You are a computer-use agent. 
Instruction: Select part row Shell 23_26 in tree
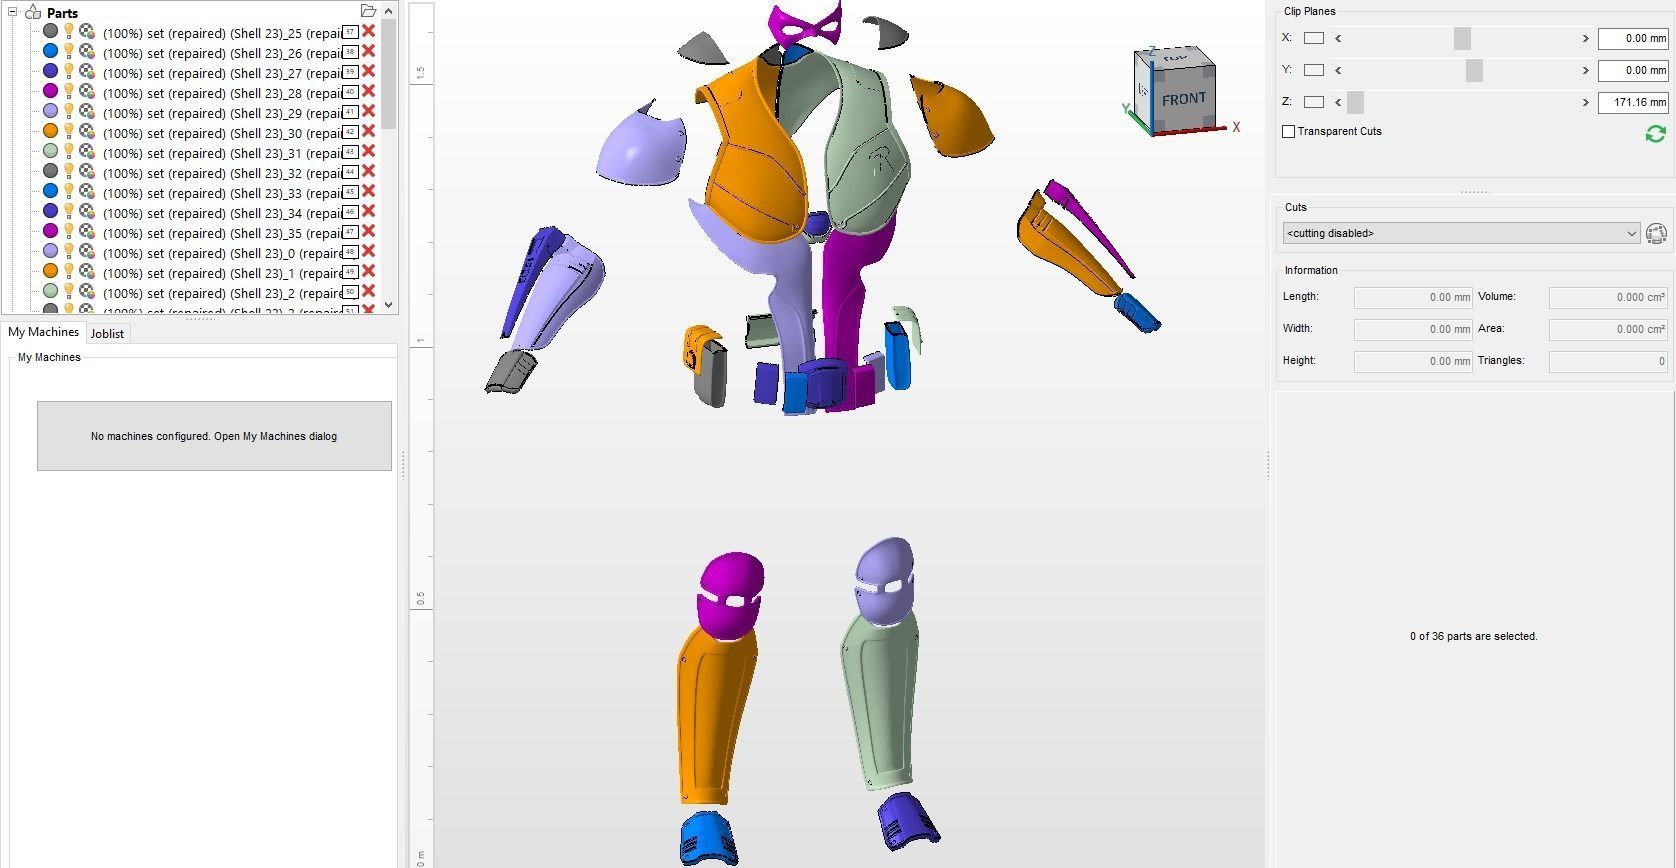tap(222, 53)
